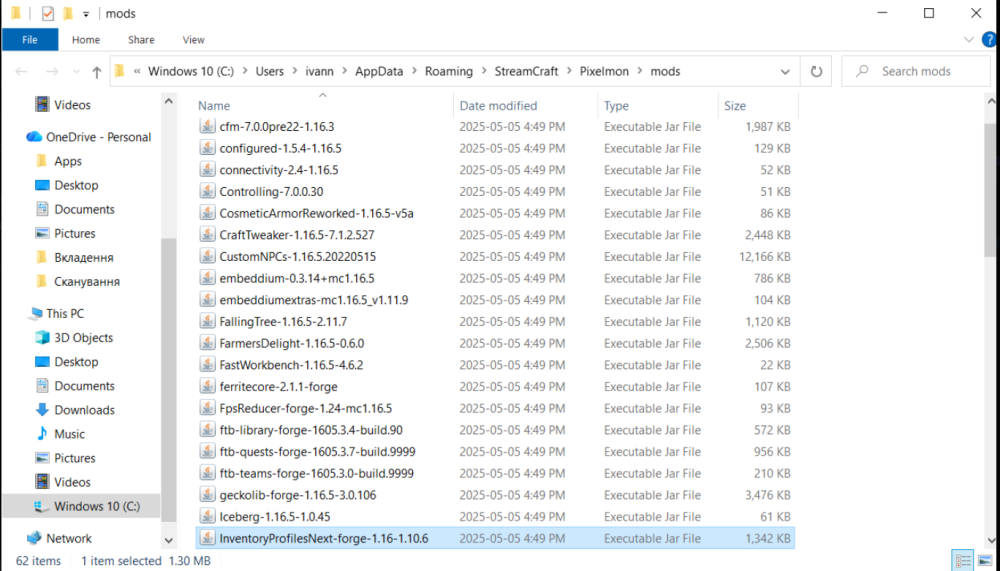
Task: Click the jar icon of Controlling-7.0.0.30
Action: [x=207, y=191]
